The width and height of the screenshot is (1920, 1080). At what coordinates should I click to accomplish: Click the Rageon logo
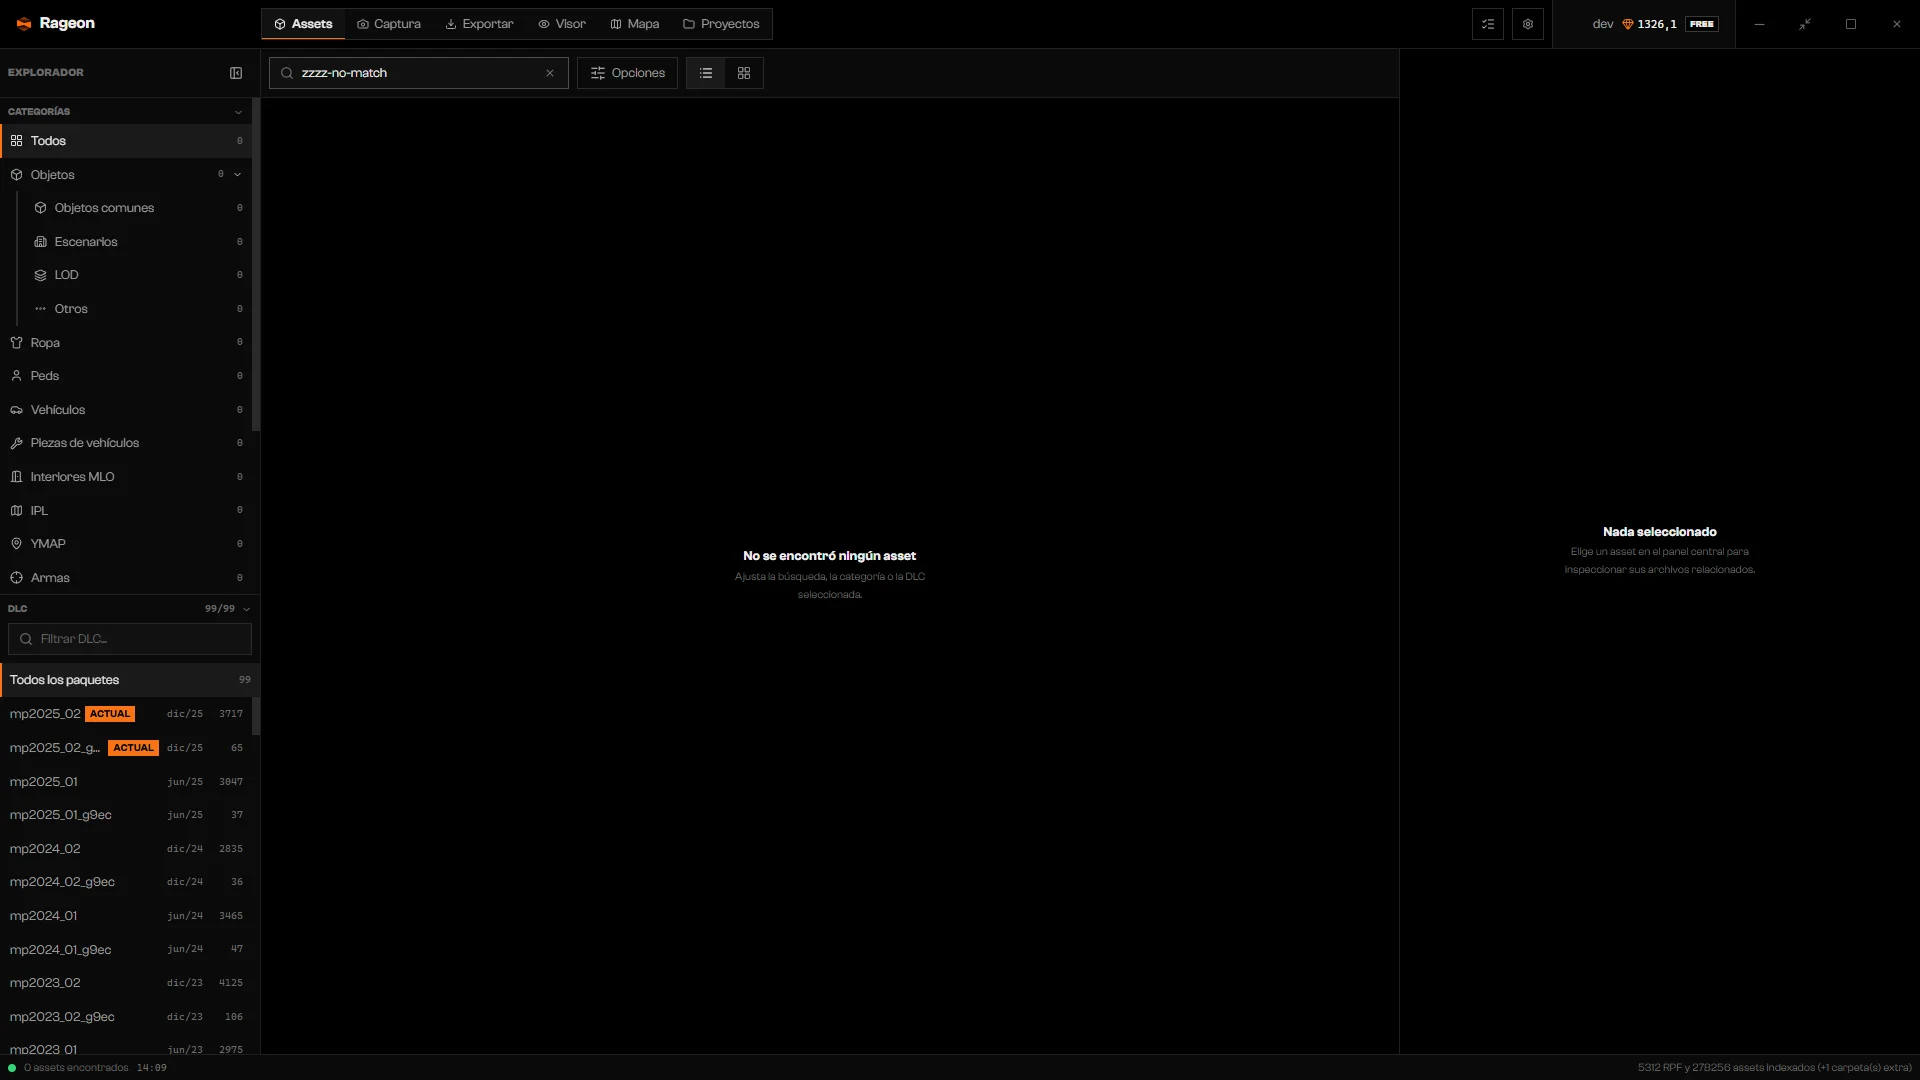click(55, 24)
